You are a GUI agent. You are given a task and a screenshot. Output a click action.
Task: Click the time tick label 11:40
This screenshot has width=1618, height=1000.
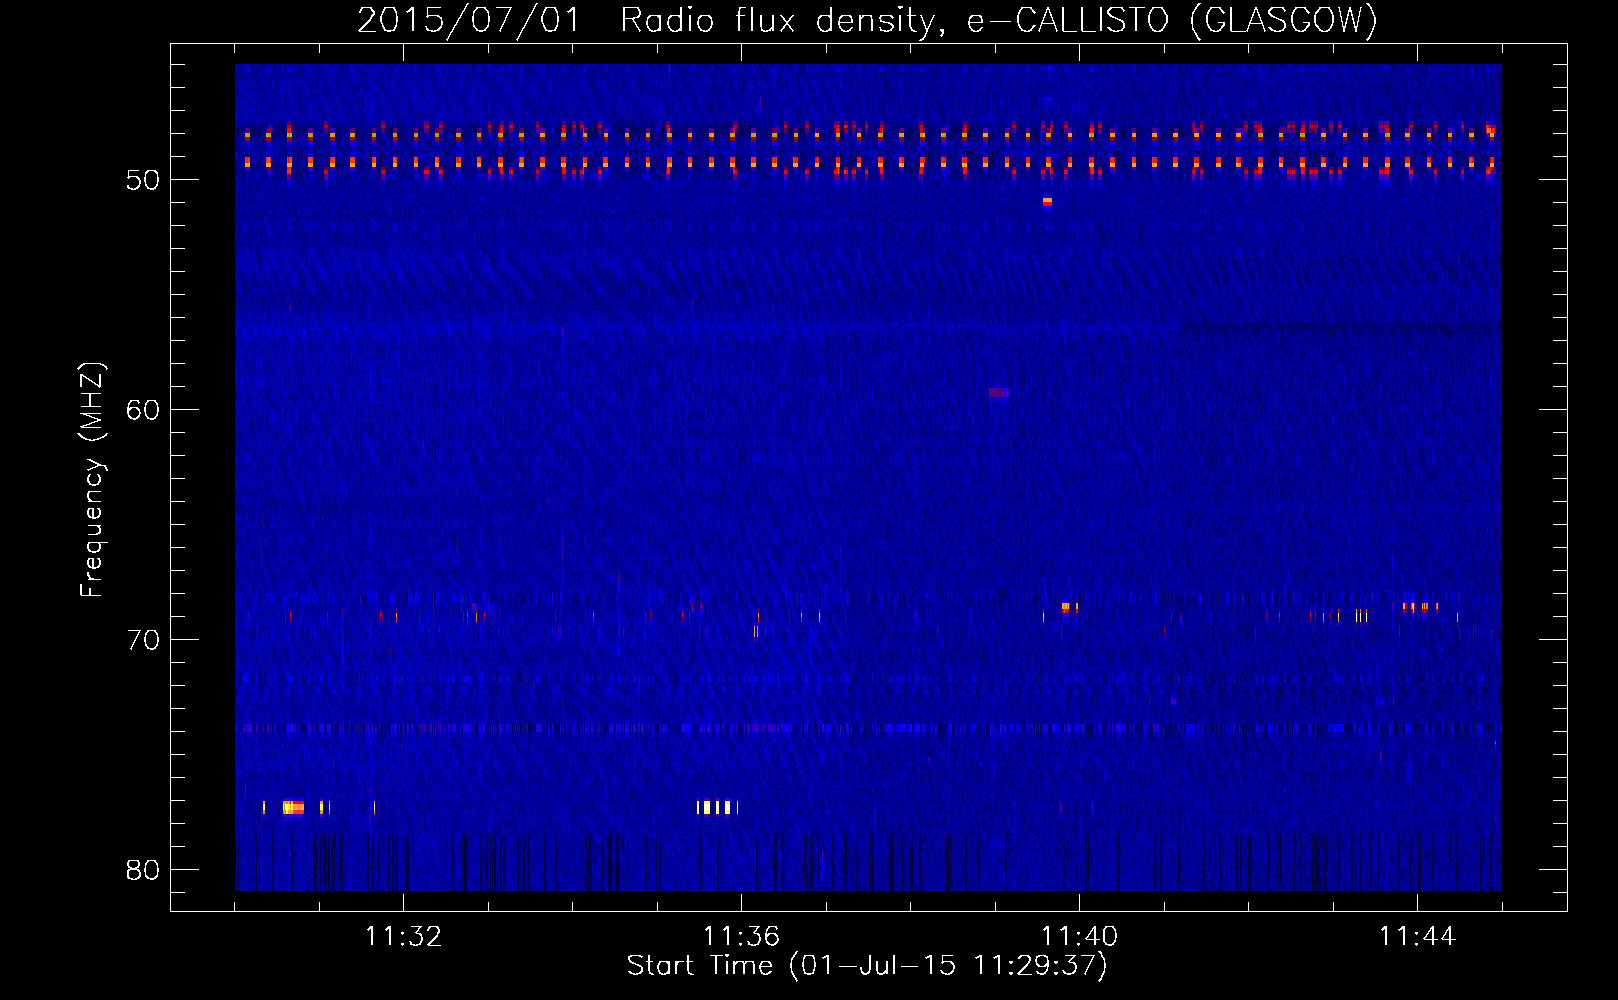1079,937
